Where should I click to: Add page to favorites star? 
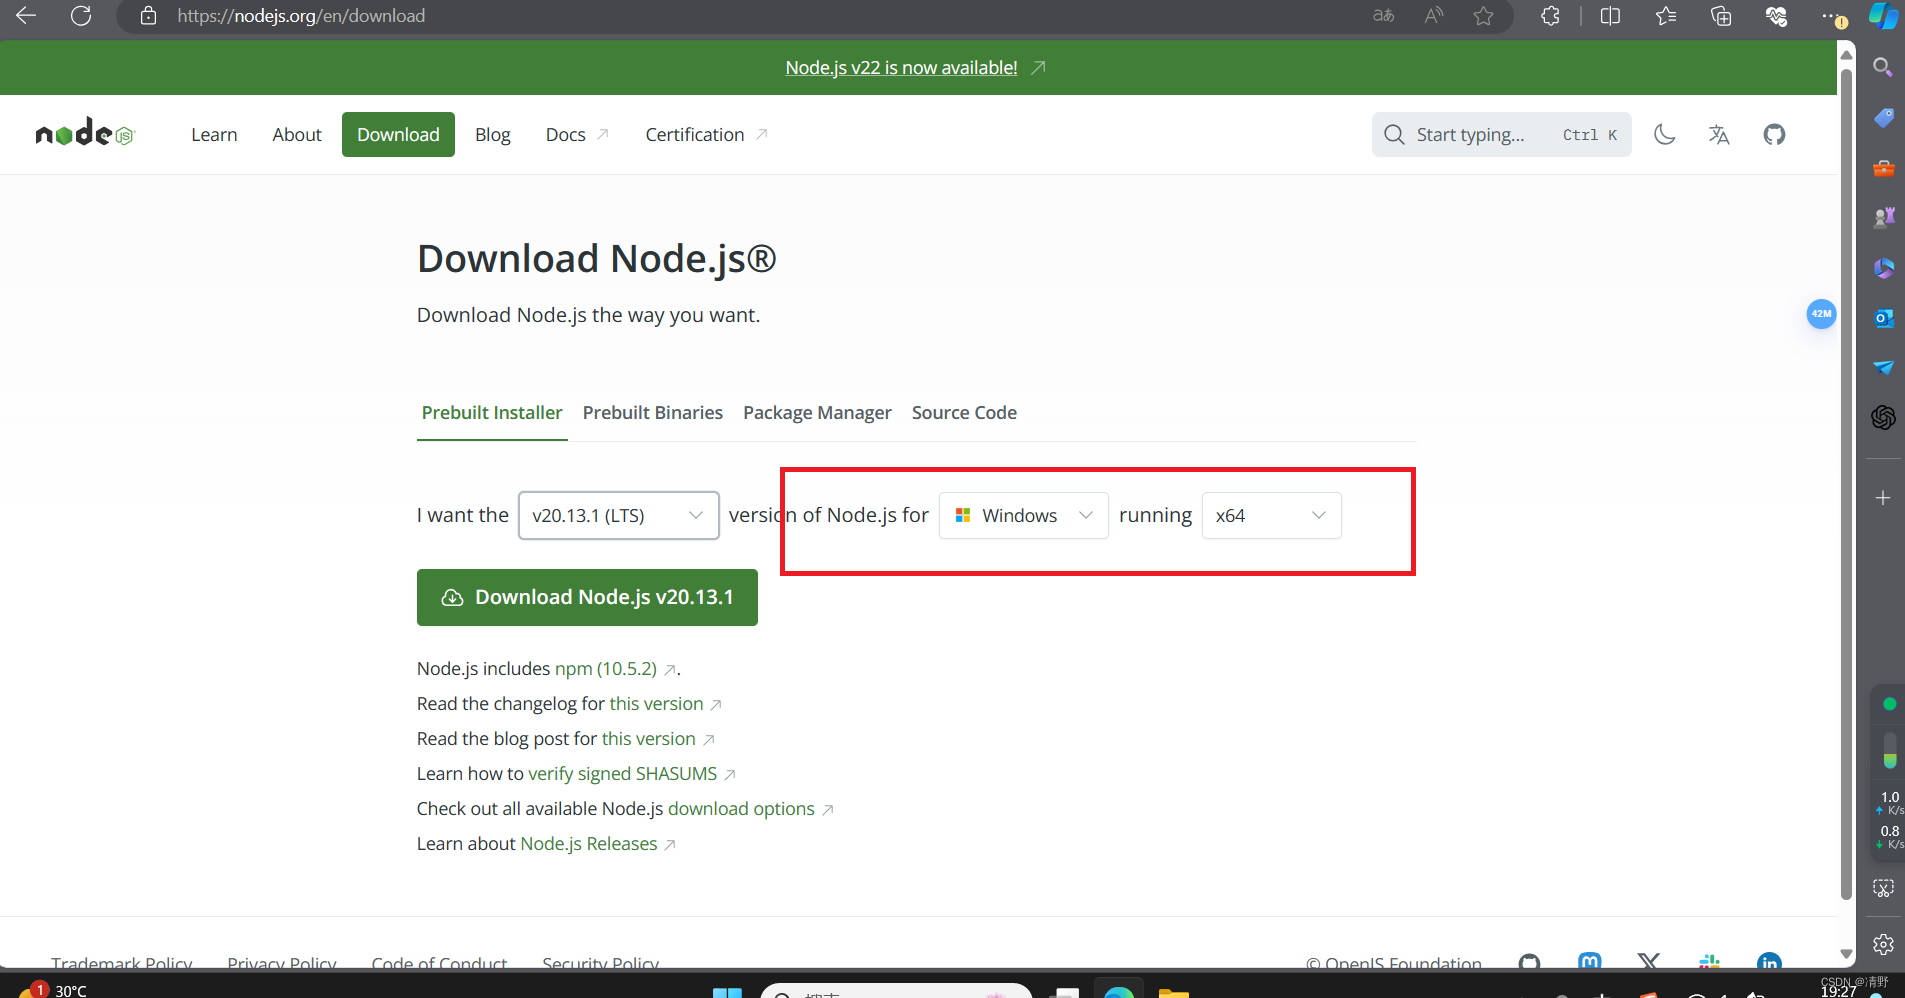point(1484,15)
